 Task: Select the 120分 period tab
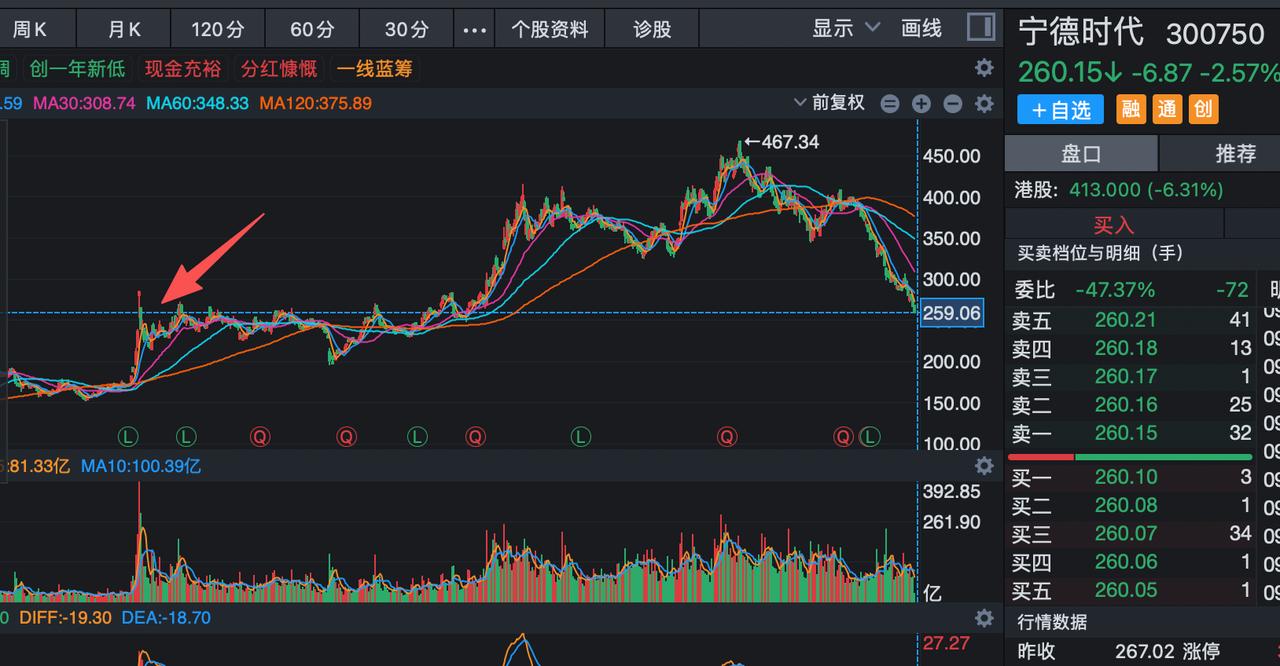(218, 29)
